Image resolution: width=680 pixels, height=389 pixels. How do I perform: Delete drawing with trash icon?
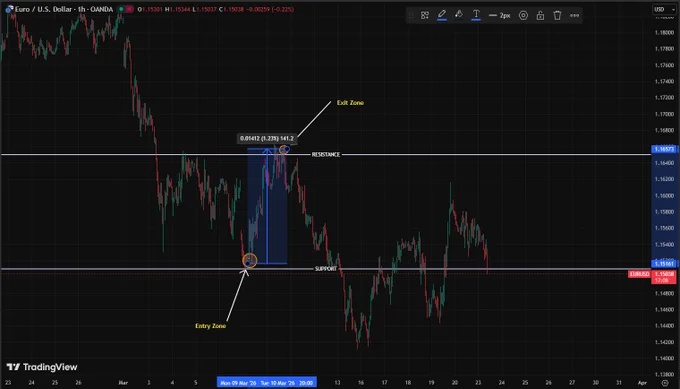pos(557,16)
